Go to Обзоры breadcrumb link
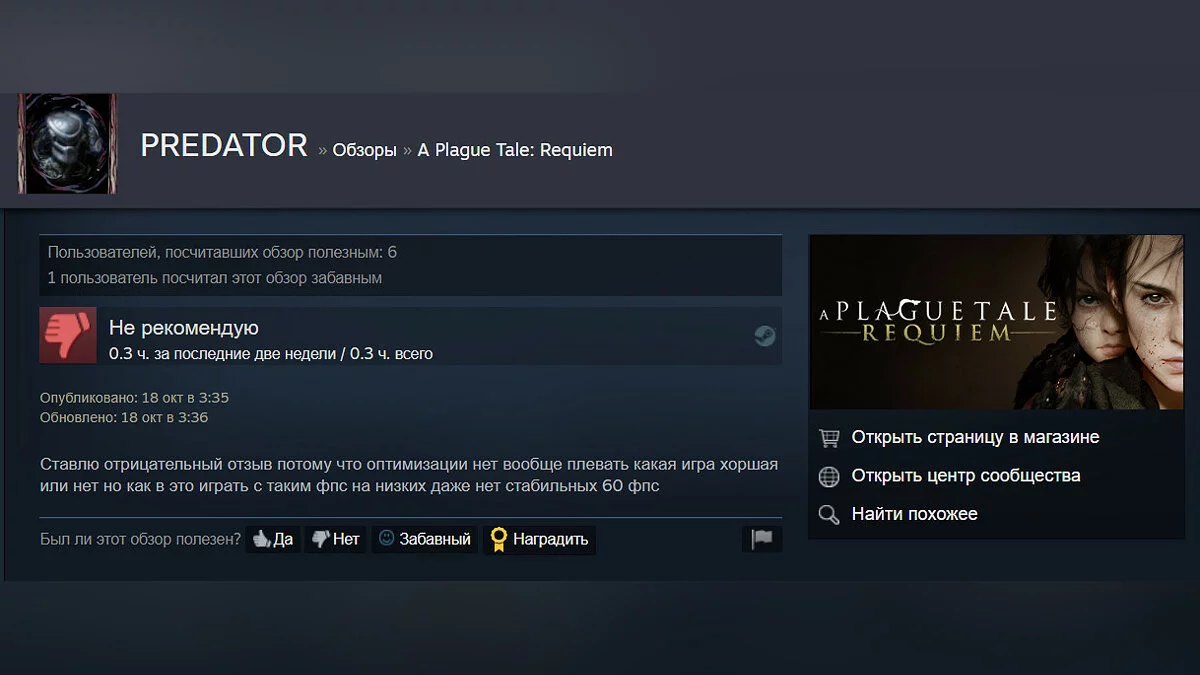1200x675 pixels. [x=364, y=150]
